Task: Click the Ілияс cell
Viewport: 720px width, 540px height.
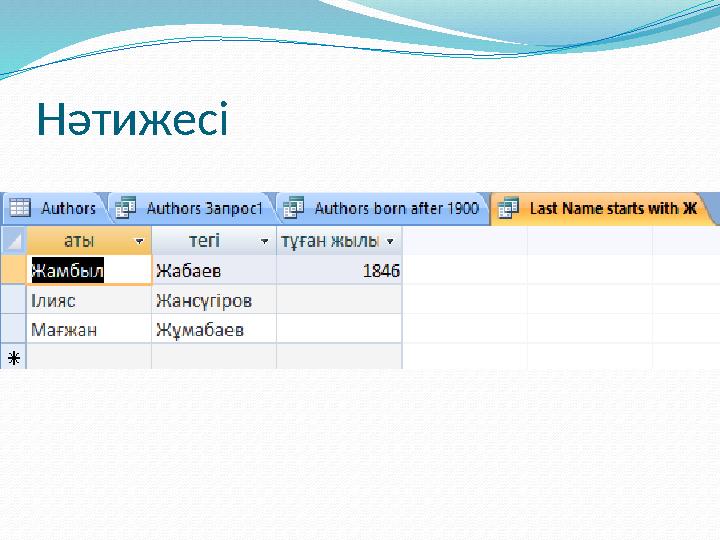Action: click(89, 300)
